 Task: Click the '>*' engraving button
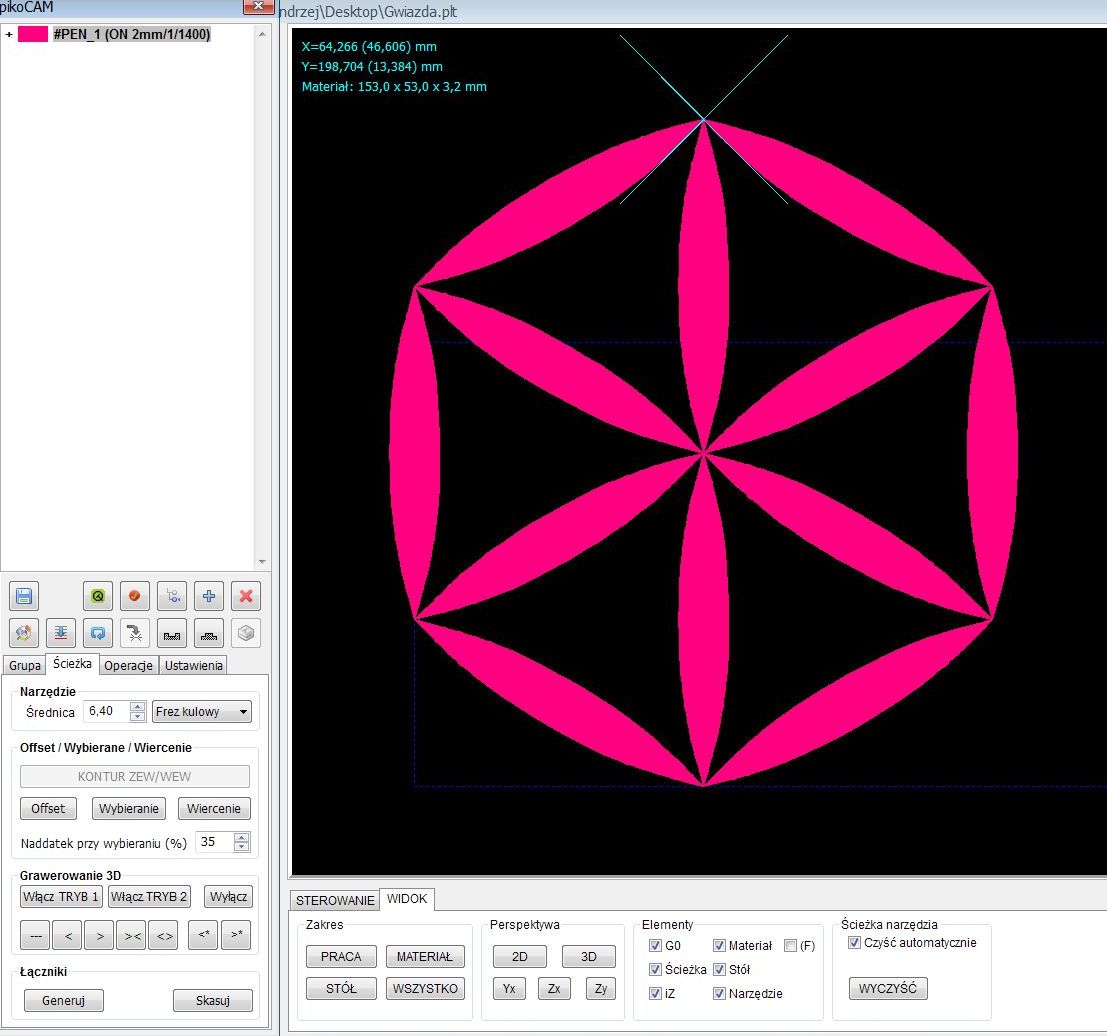(x=236, y=935)
